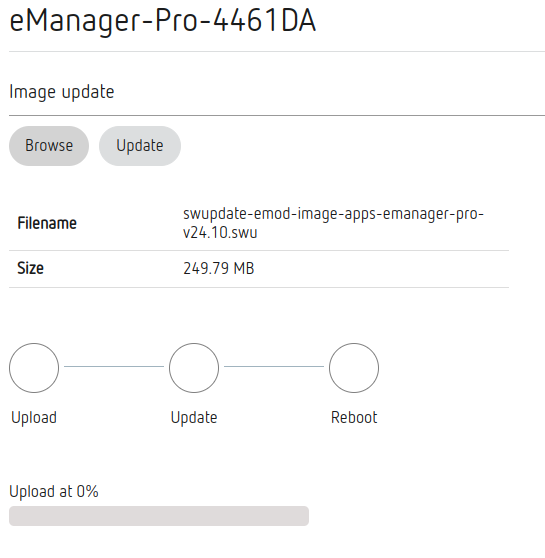Select the swupdate .swu filename text
The image size is (545, 558).
[333, 223]
